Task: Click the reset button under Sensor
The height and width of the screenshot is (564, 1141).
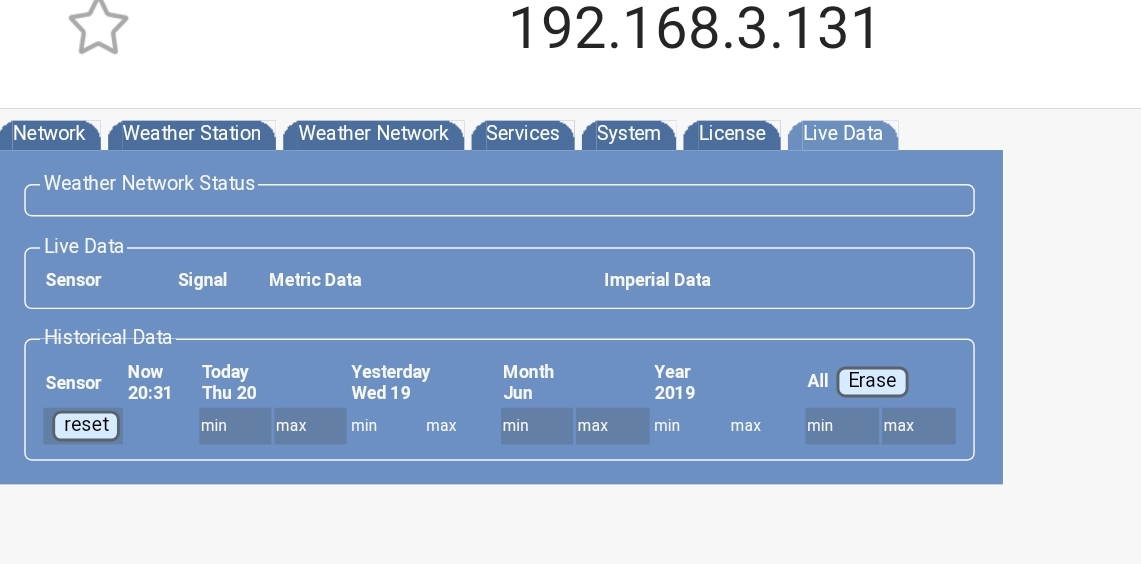Action: (86, 425)
